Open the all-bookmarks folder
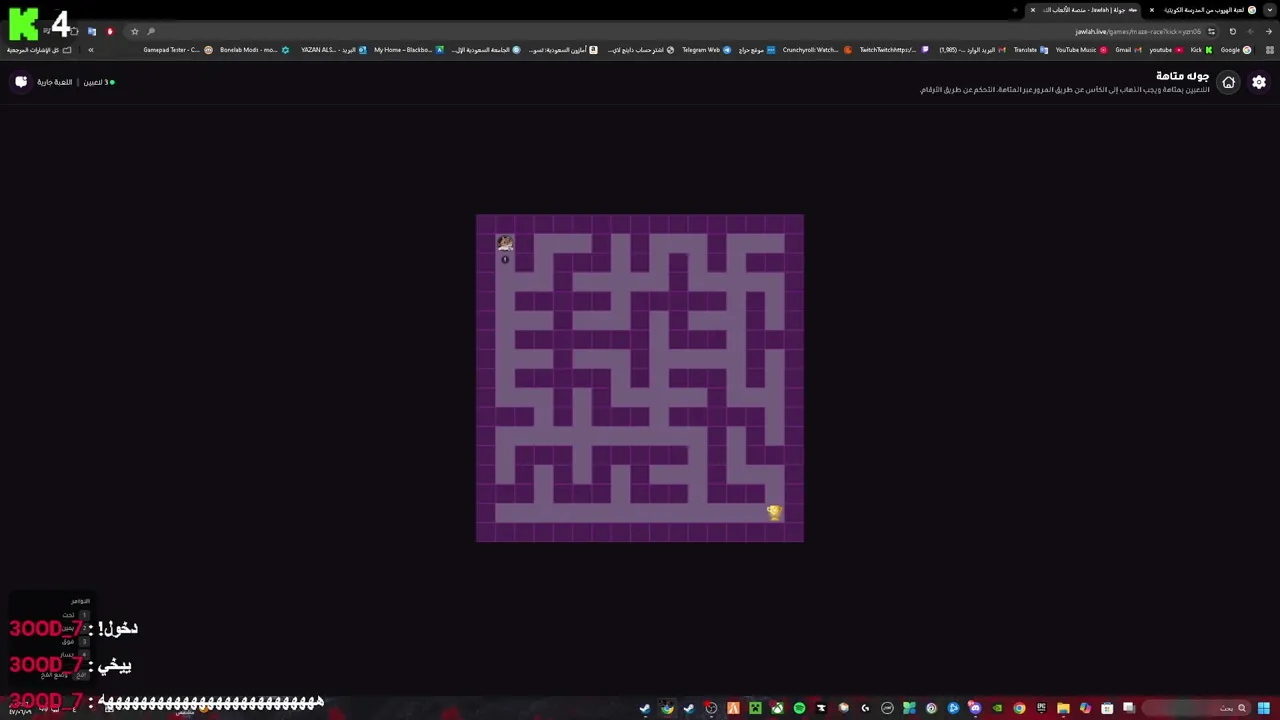Viewport: 1280px width, 720px height. pyautogui.click(x=39, y=50)
